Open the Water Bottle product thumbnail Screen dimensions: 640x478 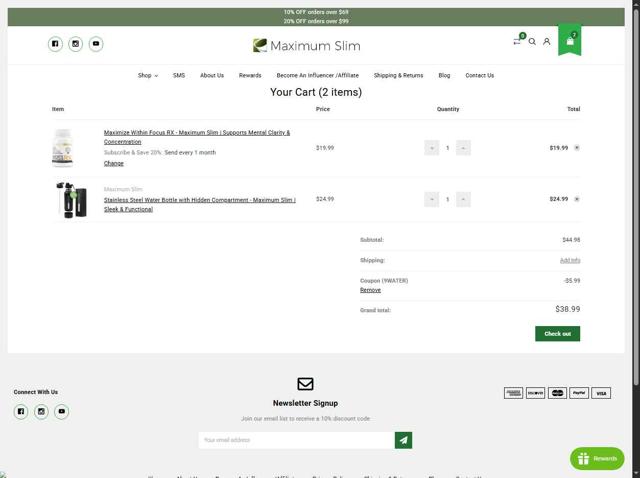(x=71, y=200)
